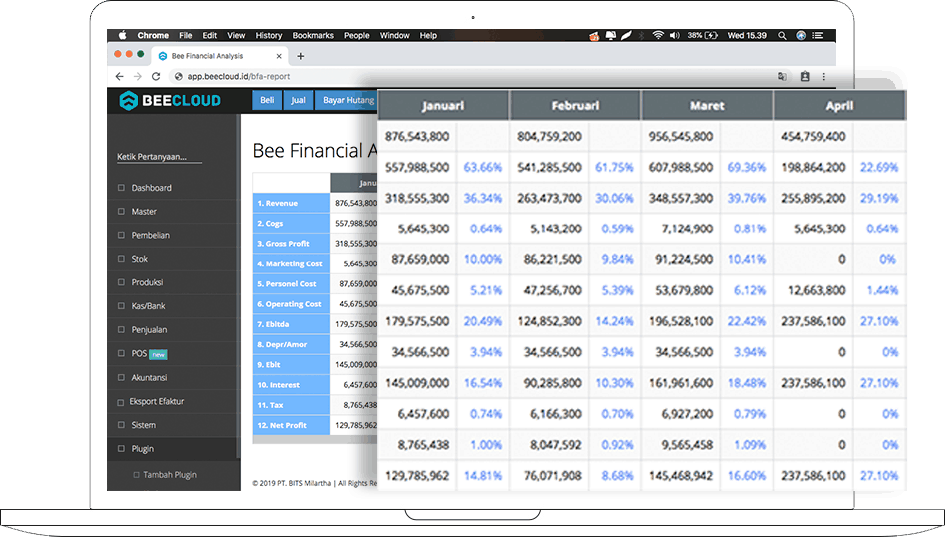The height and width of the screenshot is (537, 945).
Task: Open the Bookmarks menu in menu bar
Action: [x=313, y=35]
